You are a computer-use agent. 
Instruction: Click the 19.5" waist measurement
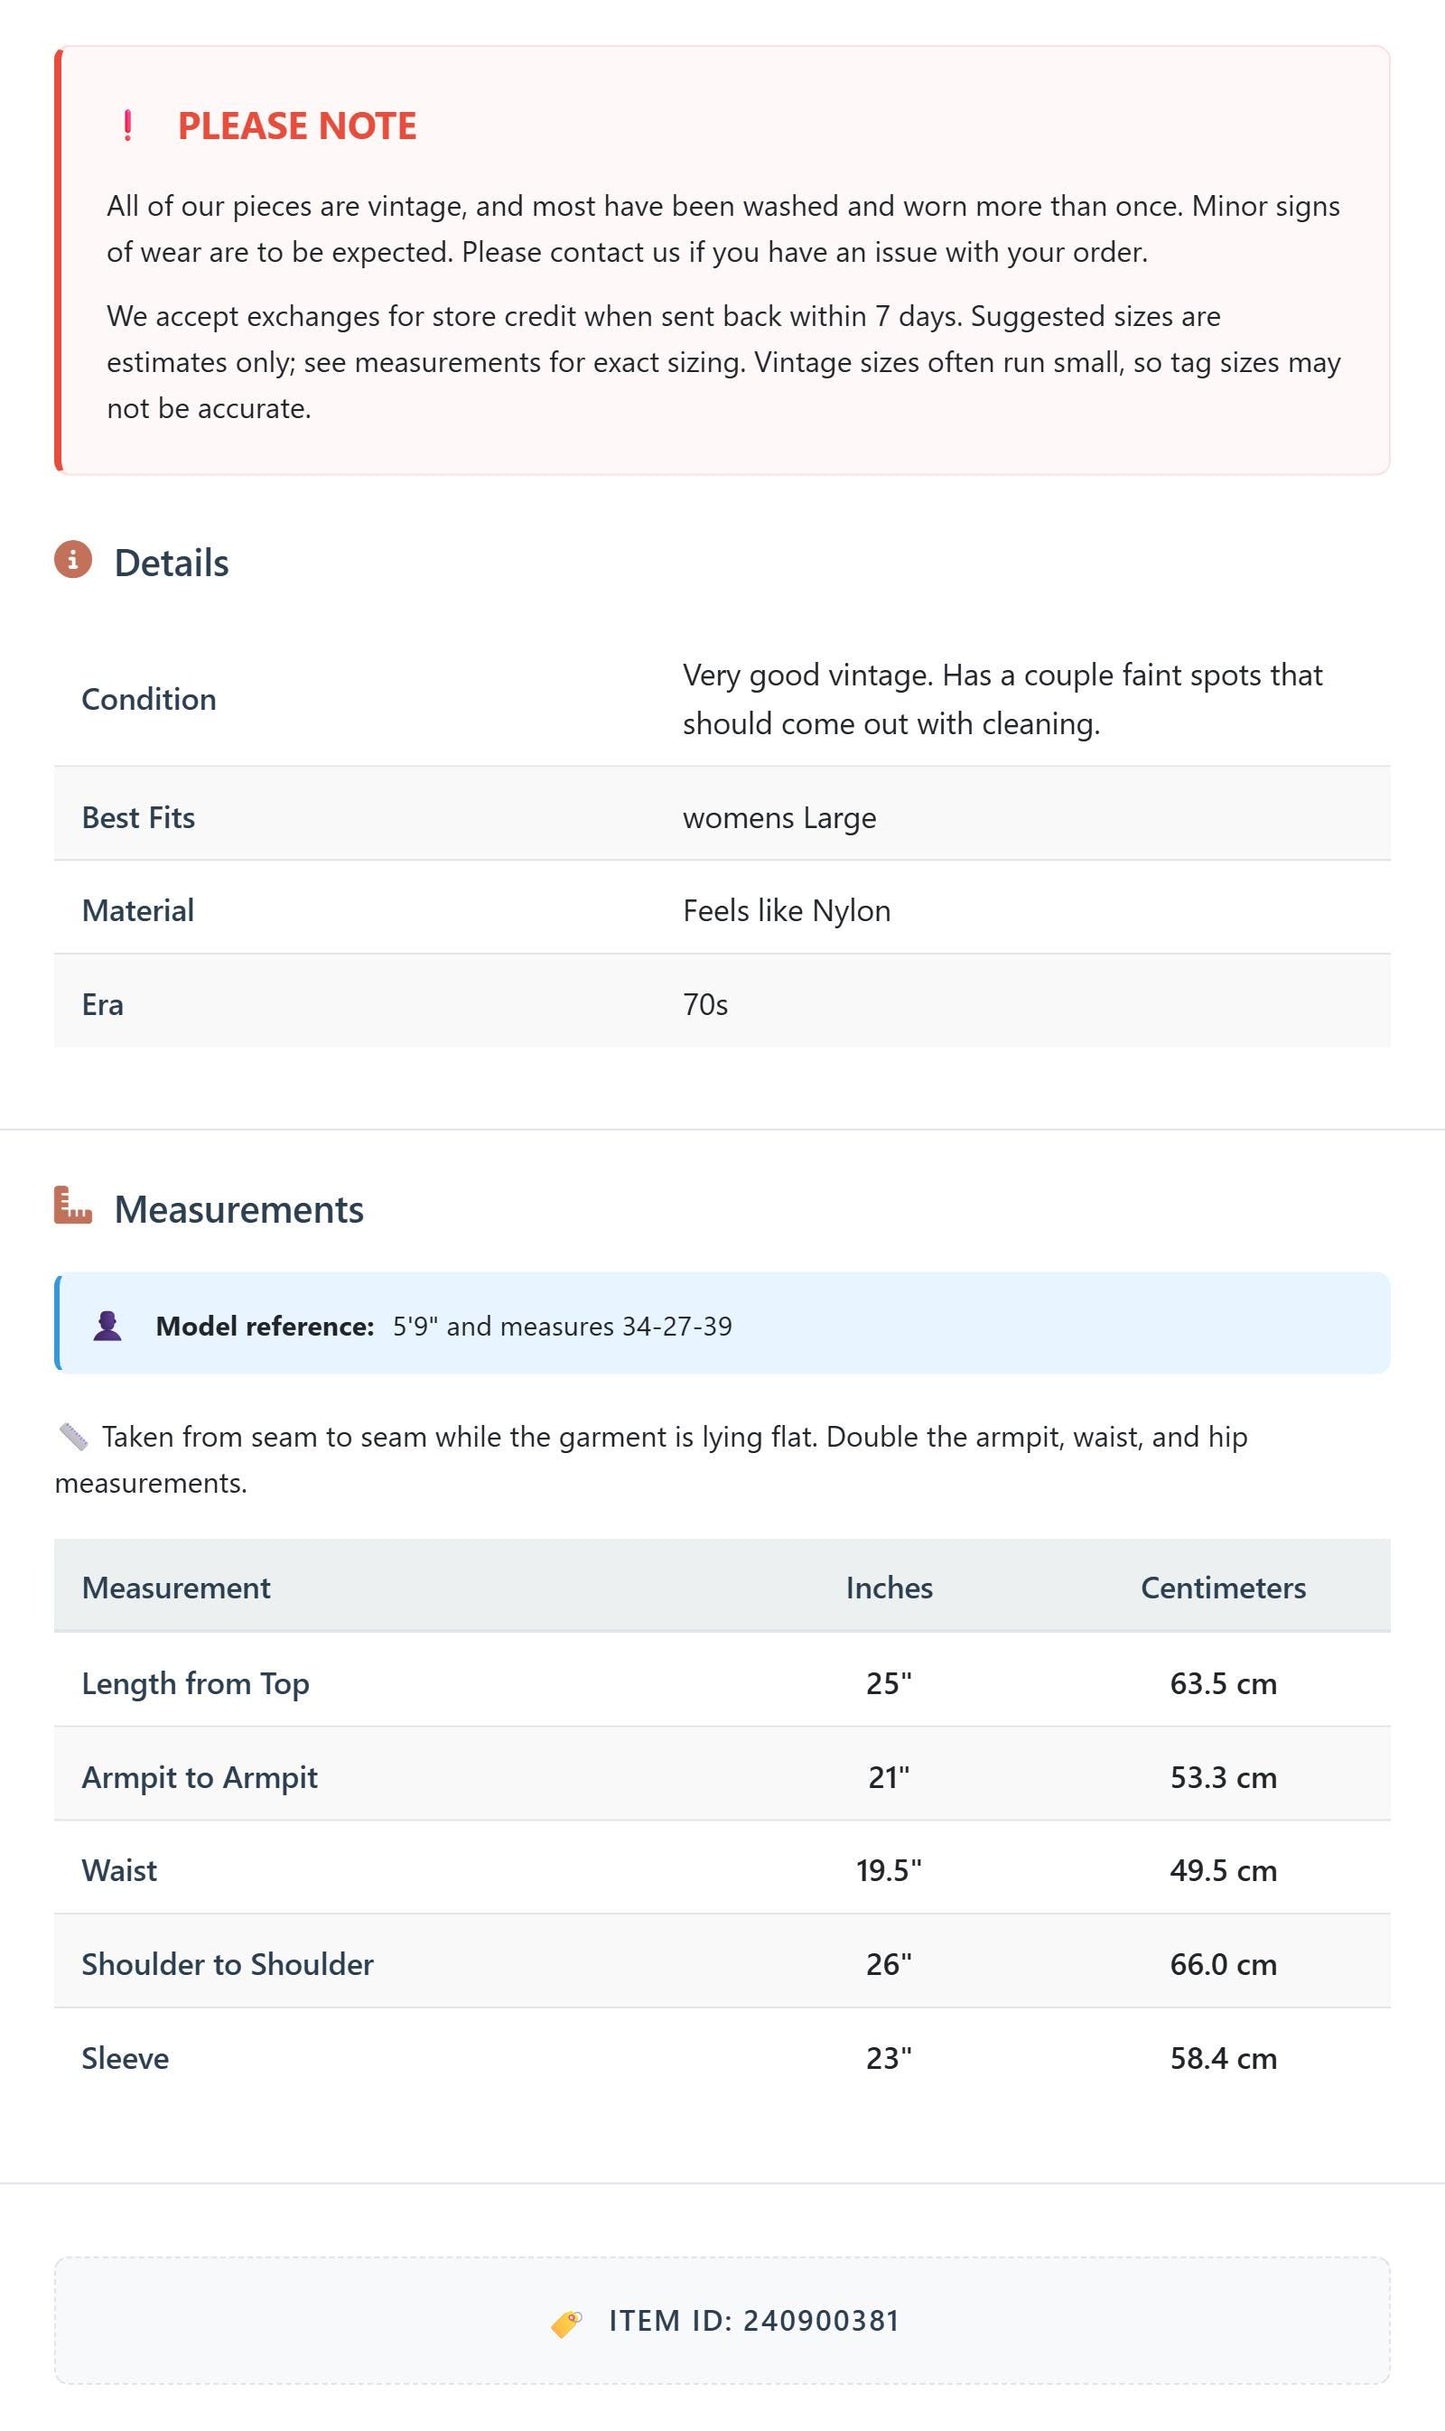[x=888, y=1870]
